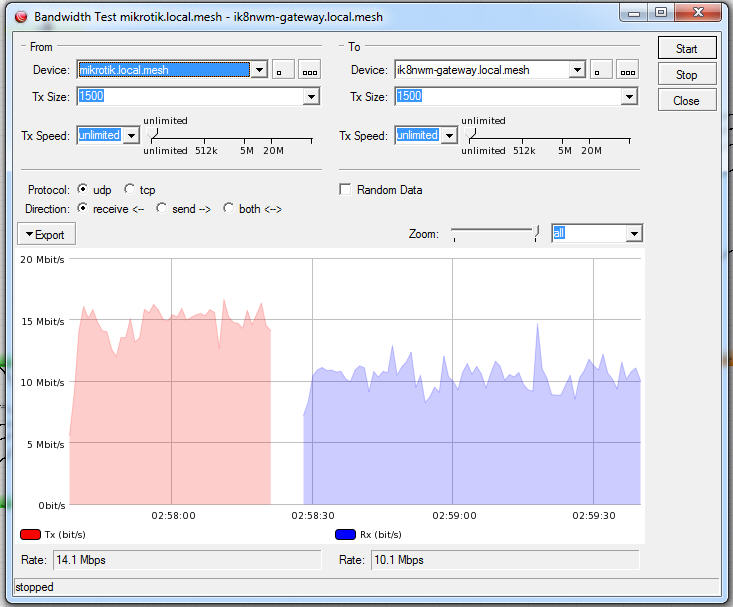Click the Stop button

(687, 74)
